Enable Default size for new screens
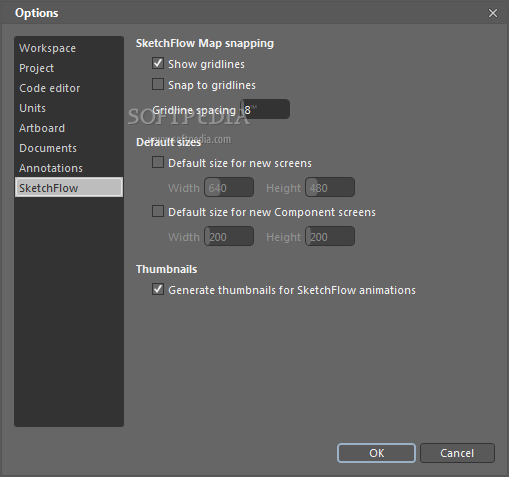This screenshot has width=509, height=477. pyautogui.click(x=158, y=163)
